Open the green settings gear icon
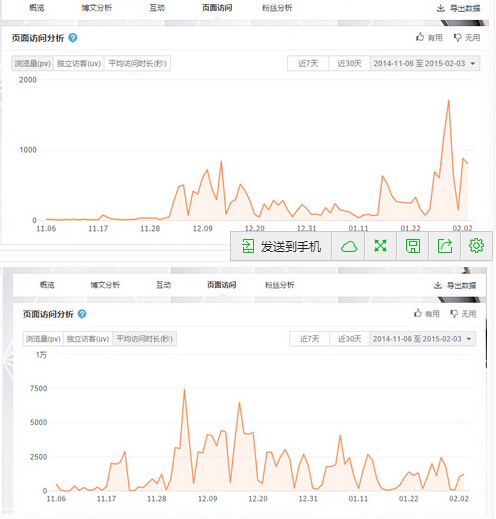This screenshot has width=496, height=519. 476,246
